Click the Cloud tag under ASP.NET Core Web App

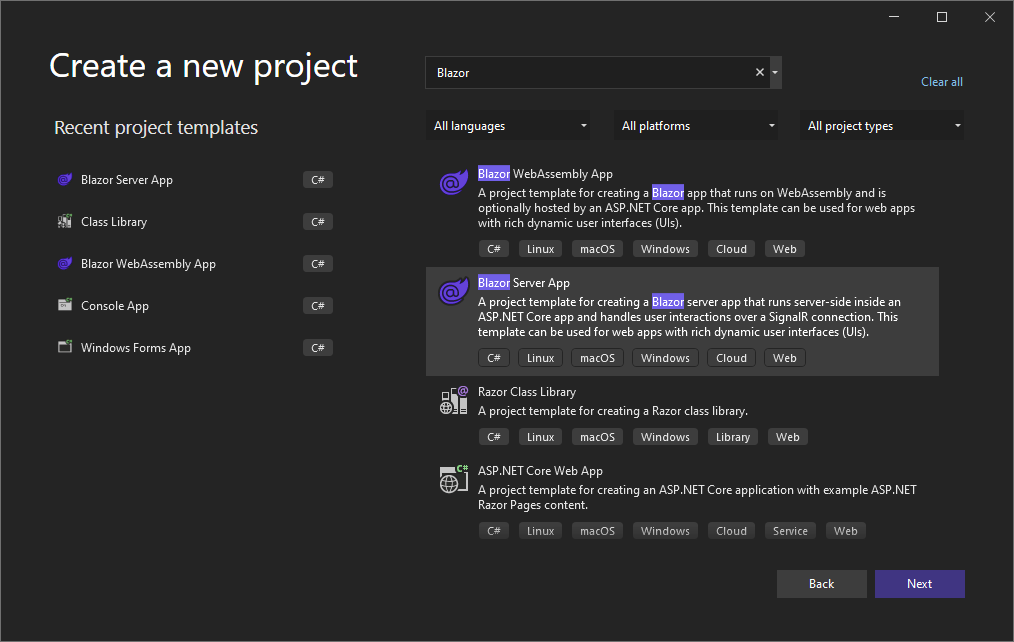click(731, 531)
